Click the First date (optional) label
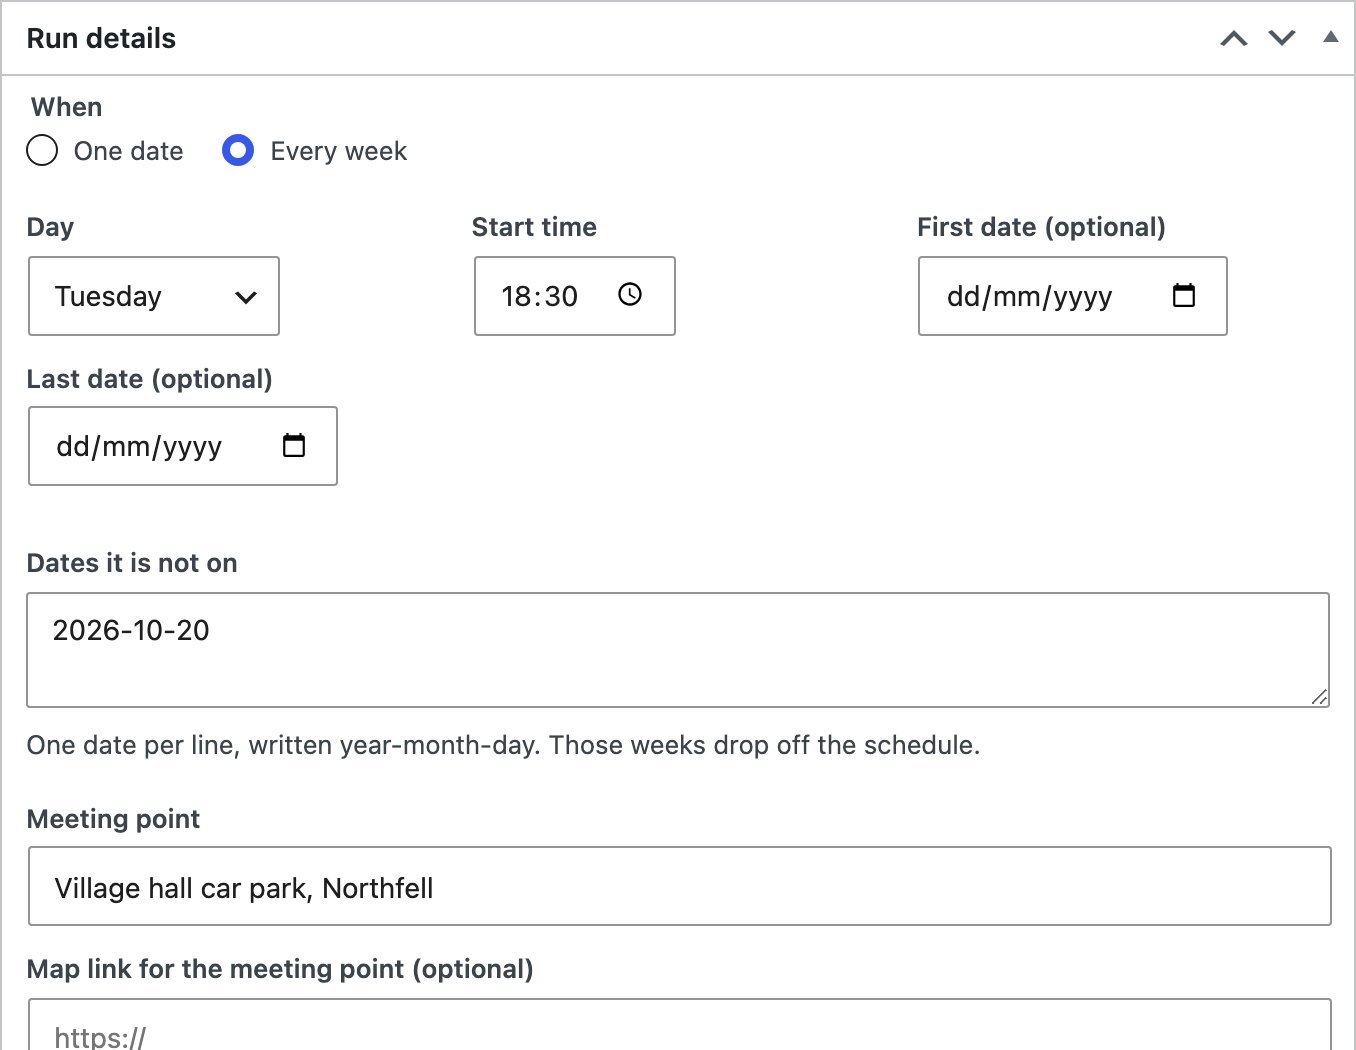Viewport: 1356px width, 1050px height. [1041, 227]
